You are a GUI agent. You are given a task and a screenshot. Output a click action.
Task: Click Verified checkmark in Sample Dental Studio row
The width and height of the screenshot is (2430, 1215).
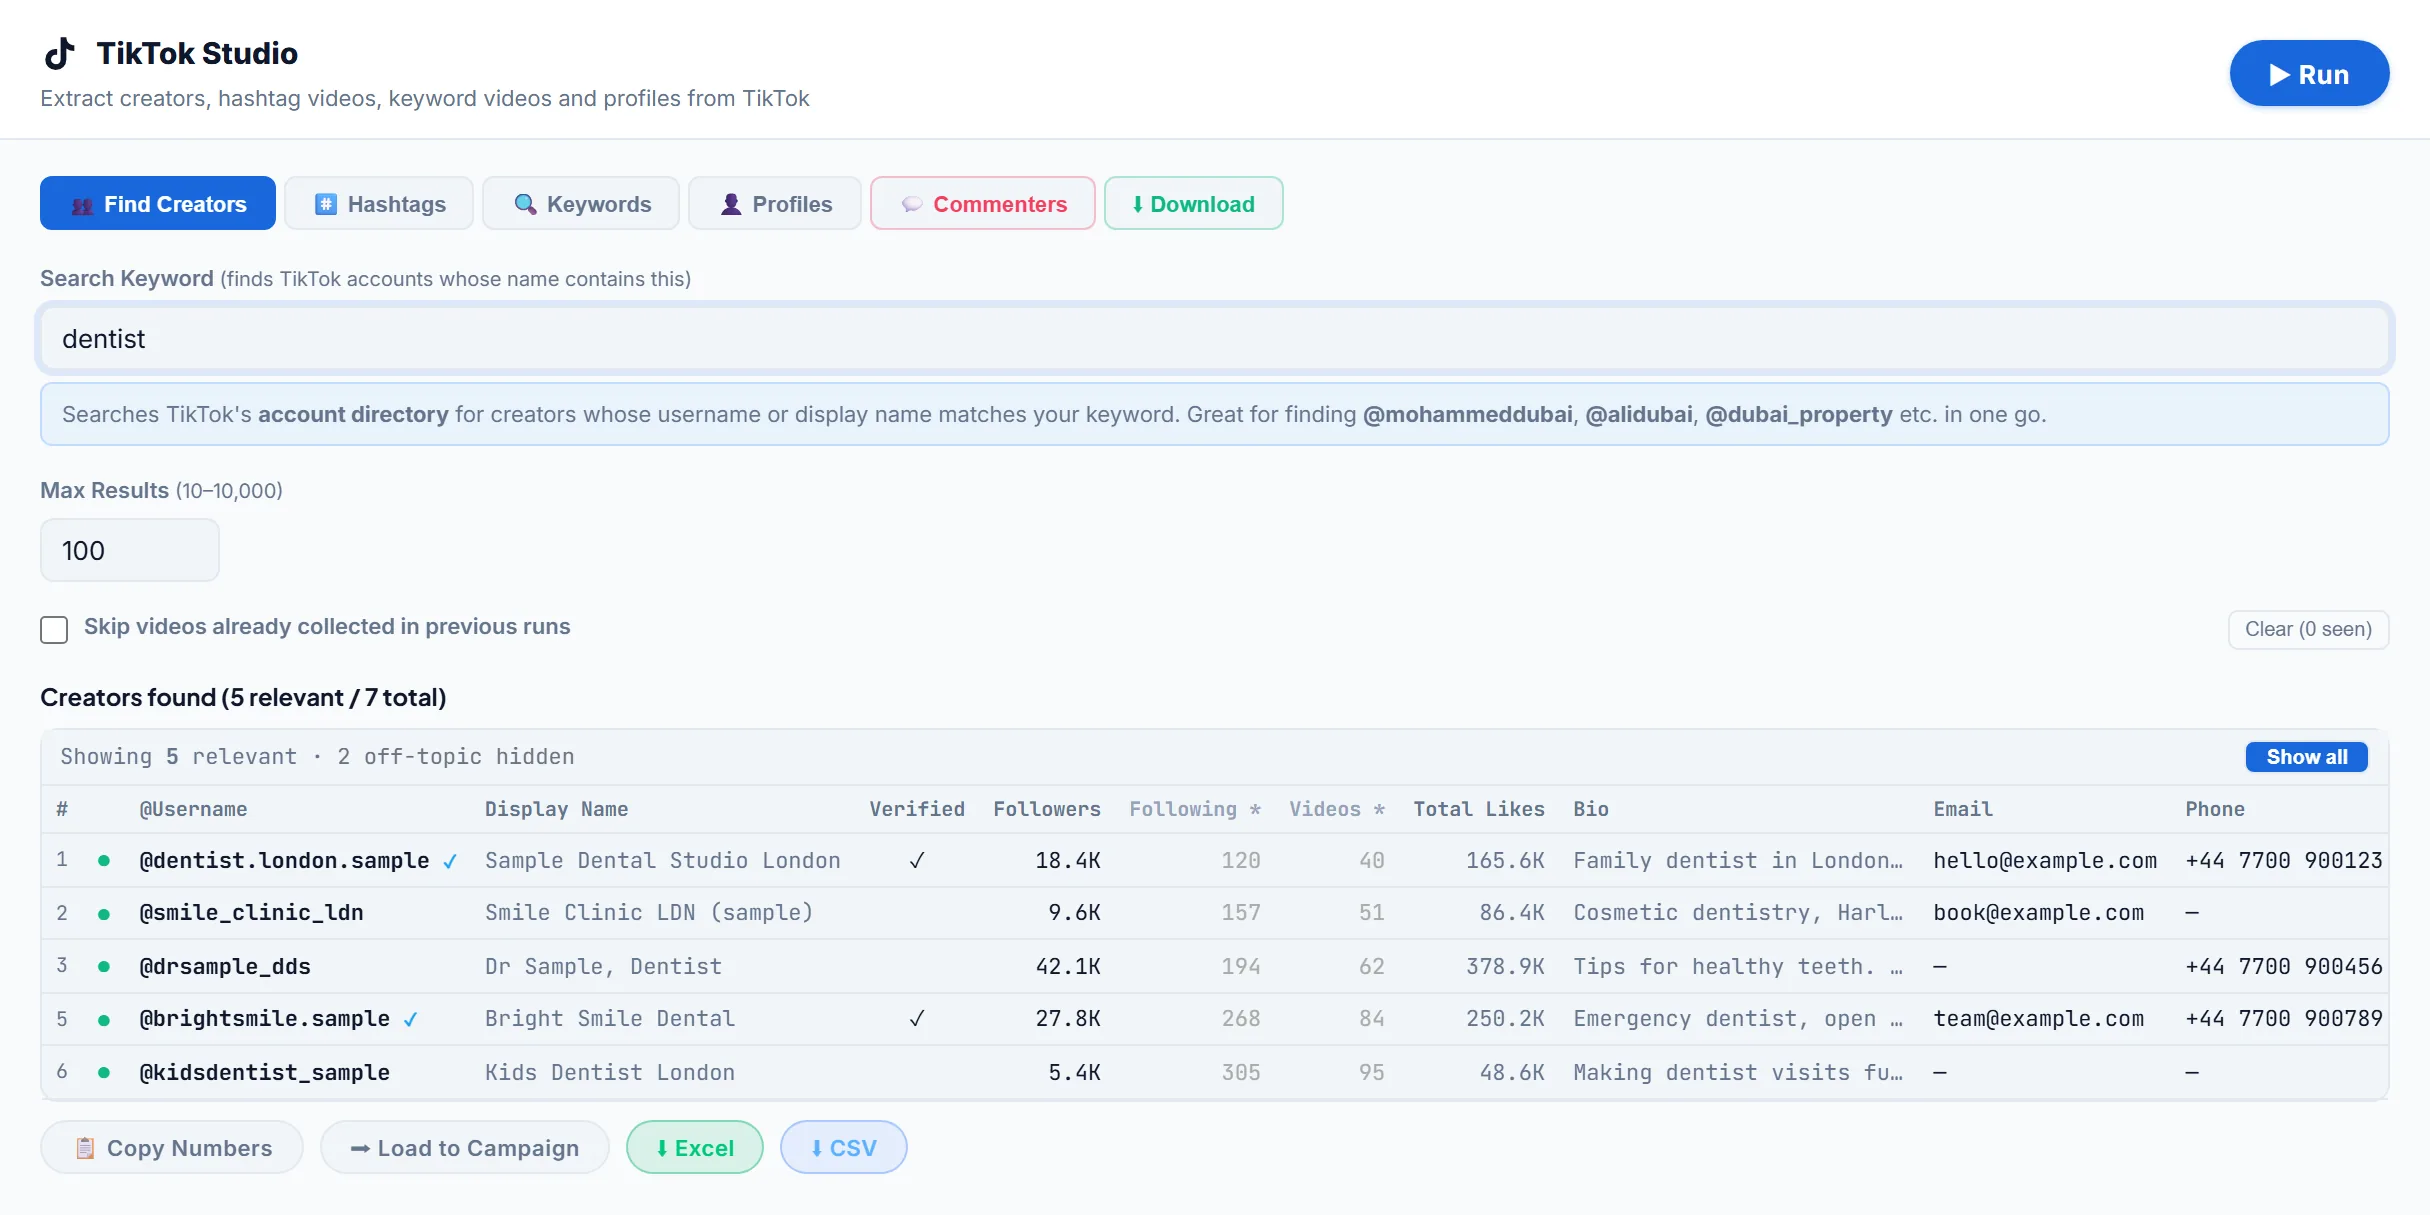[x=916, y=860]
